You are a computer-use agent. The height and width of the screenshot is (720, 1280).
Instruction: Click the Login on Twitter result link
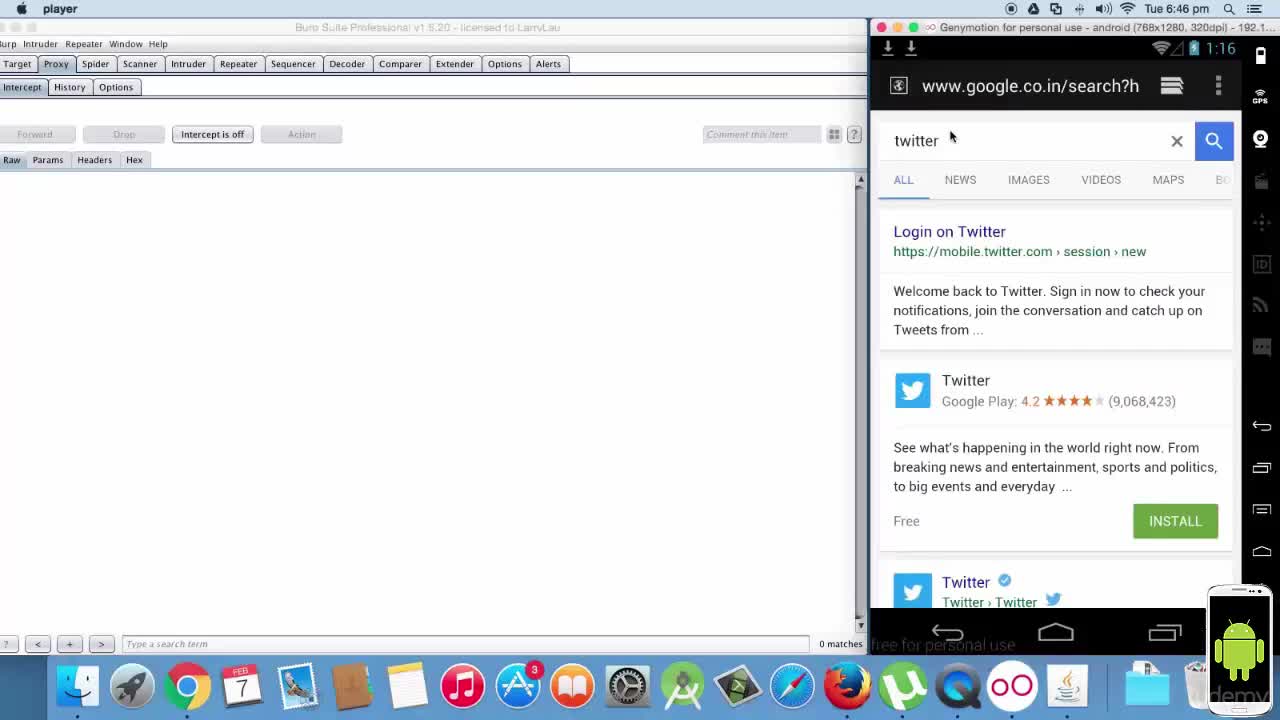click(949, 232)
